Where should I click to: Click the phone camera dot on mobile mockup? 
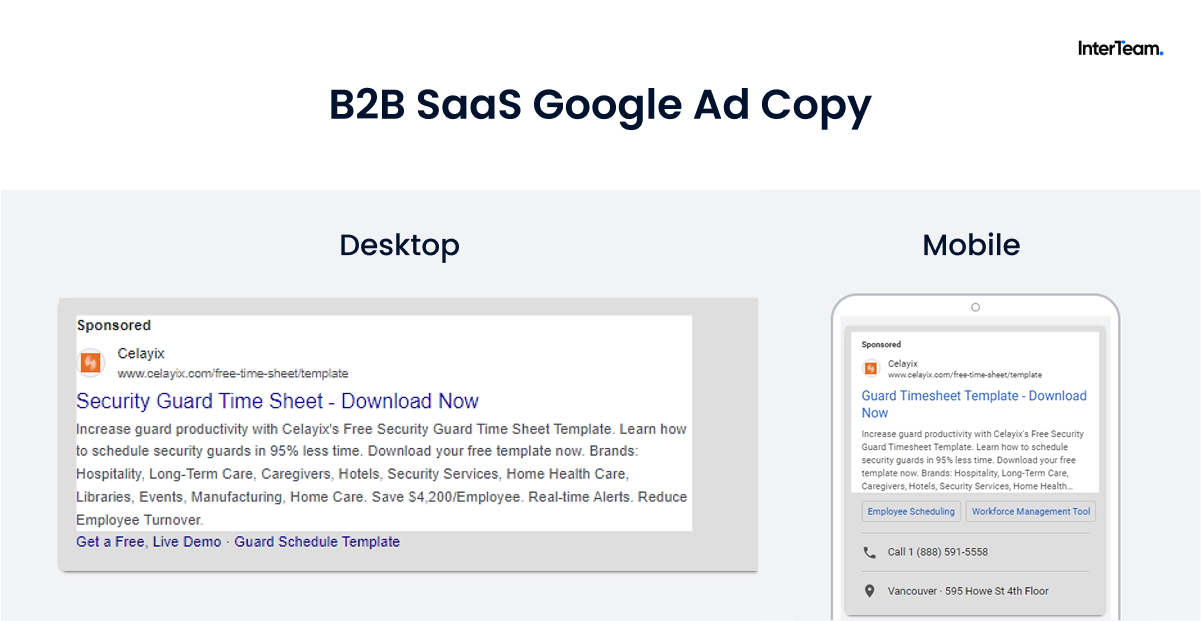[x=976, y=307]
